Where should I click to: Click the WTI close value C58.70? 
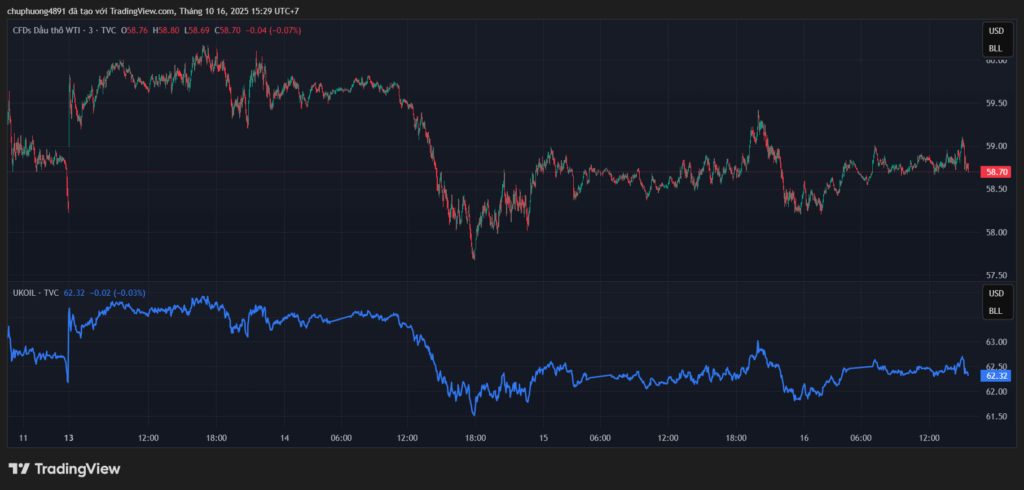(229, 31)
